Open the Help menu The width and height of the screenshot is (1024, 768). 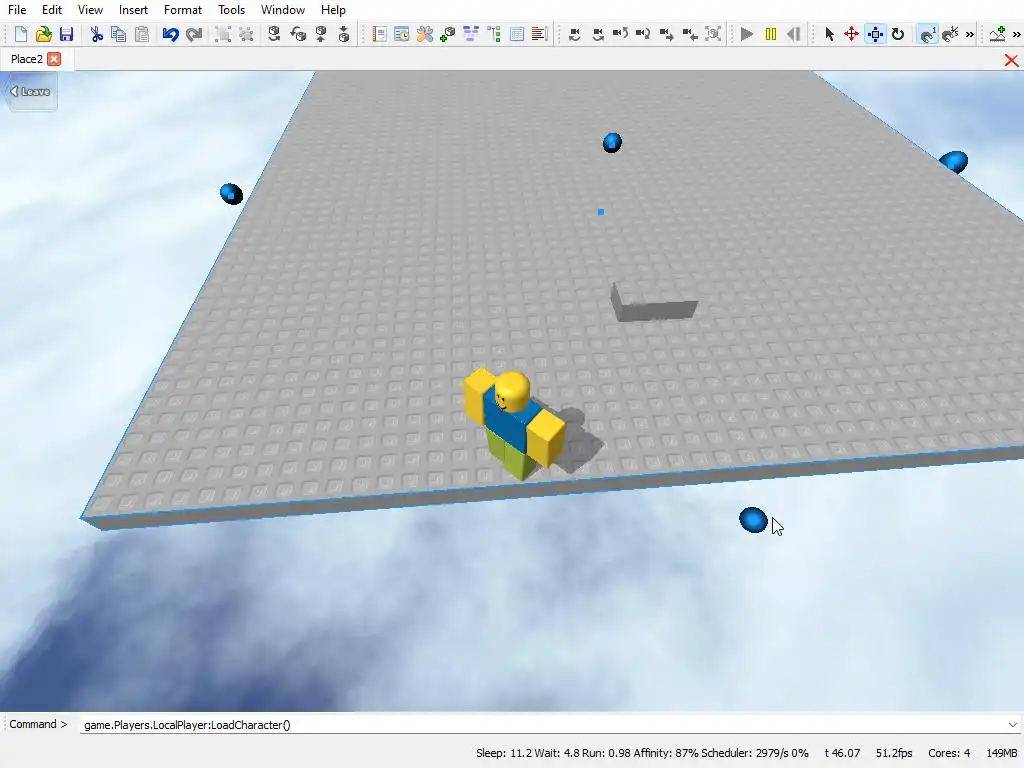333,10
